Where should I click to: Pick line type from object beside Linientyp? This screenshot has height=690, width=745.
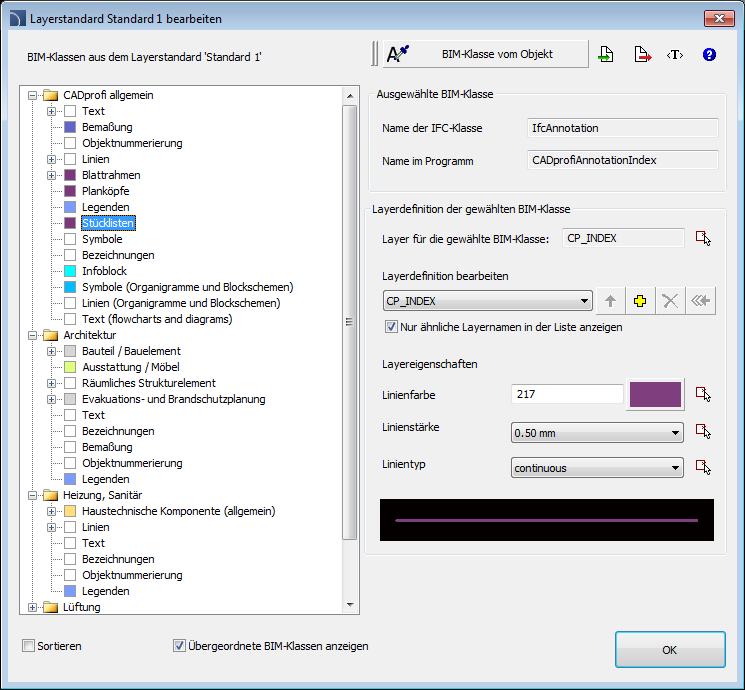tap(704, 467)
